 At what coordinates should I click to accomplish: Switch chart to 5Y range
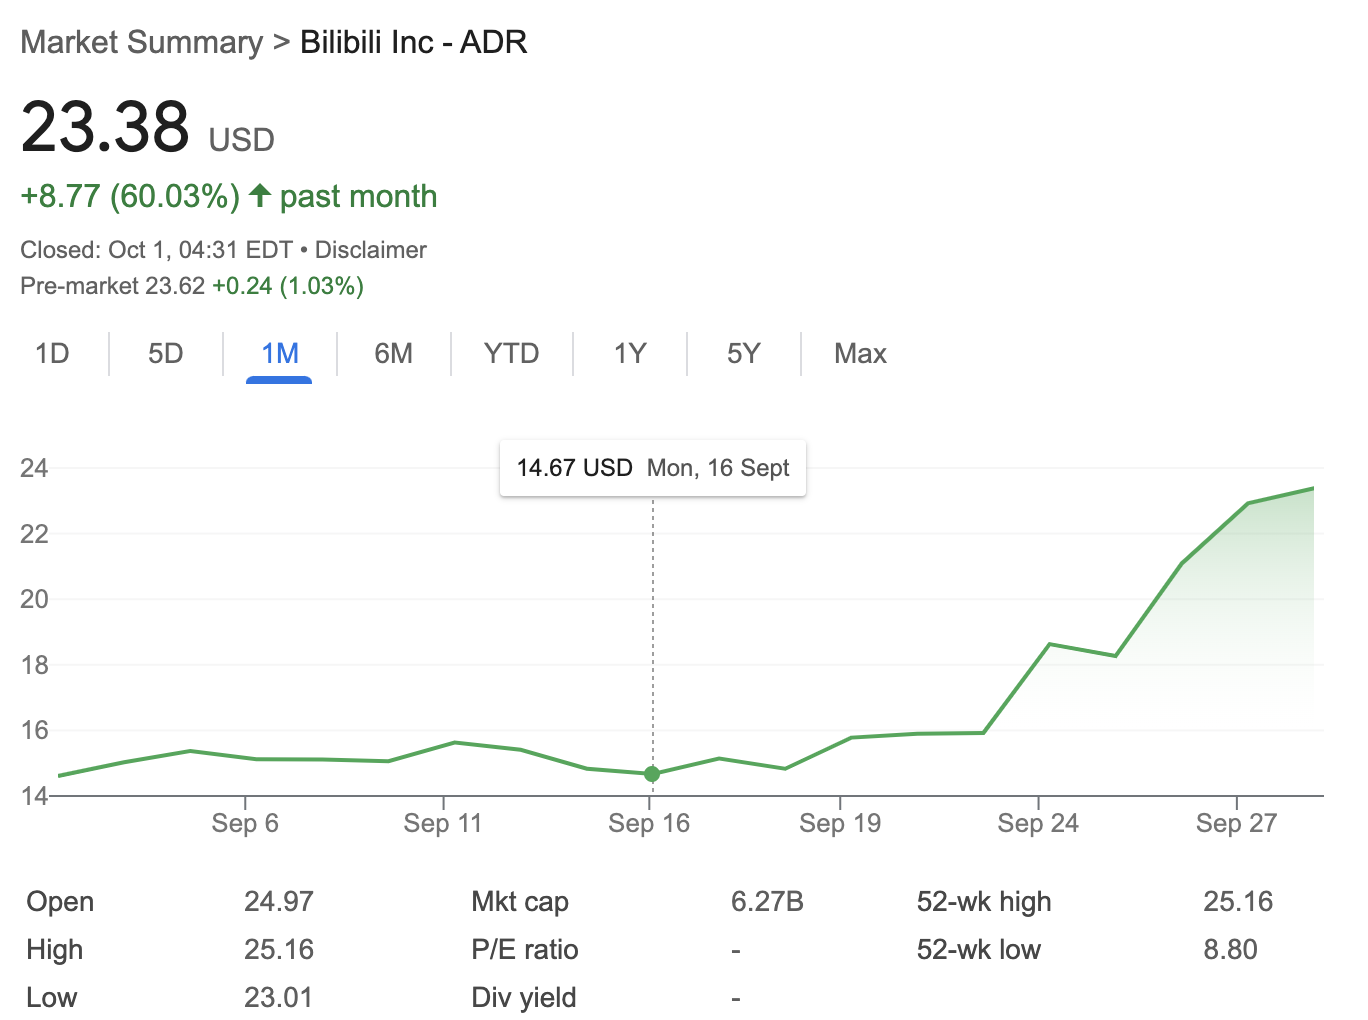744,354
